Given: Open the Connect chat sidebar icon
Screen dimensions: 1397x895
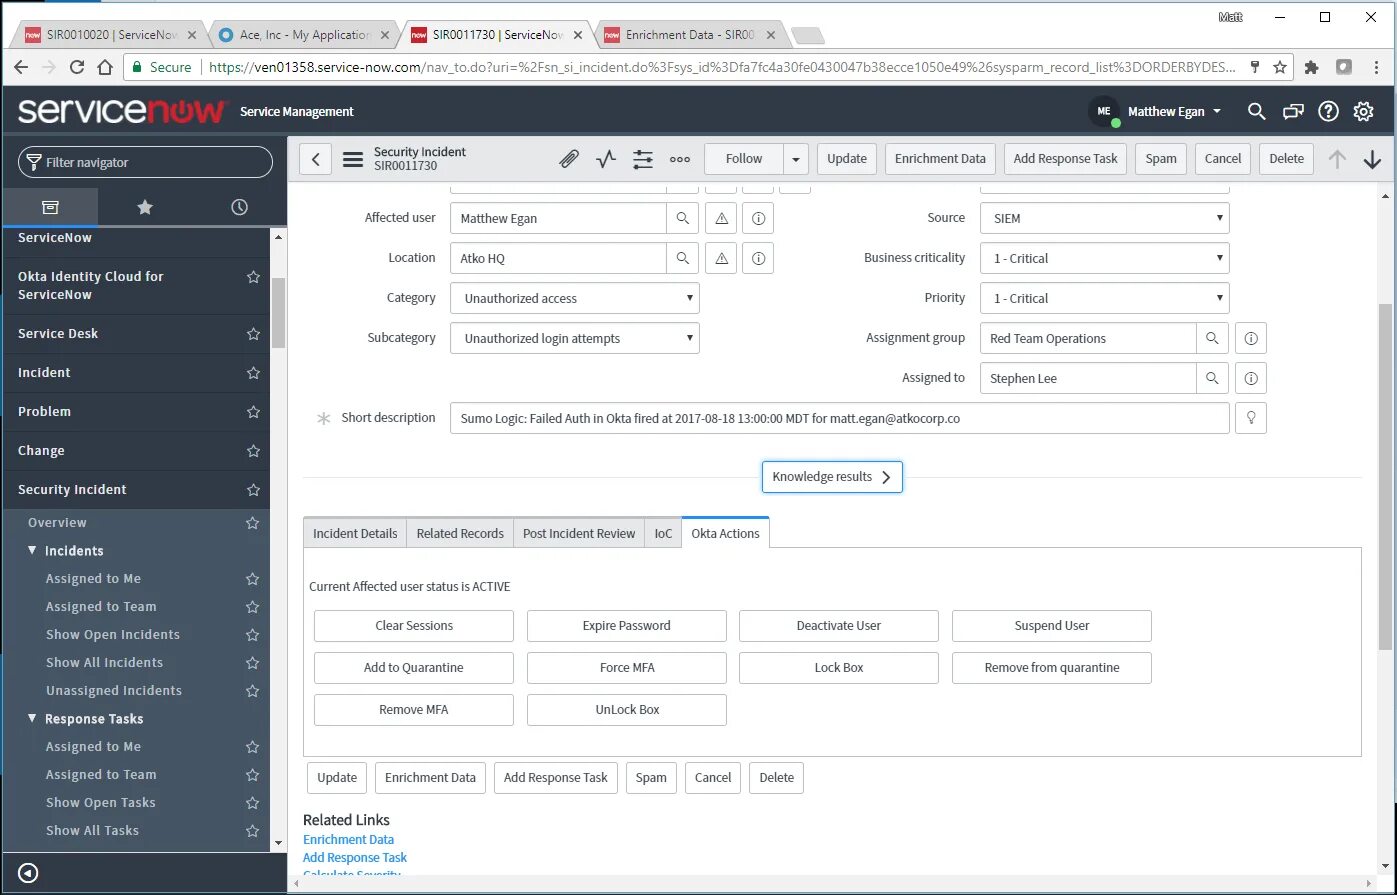Looking at the screenshot, I should pyautogui.click(x=1293, y=111).
